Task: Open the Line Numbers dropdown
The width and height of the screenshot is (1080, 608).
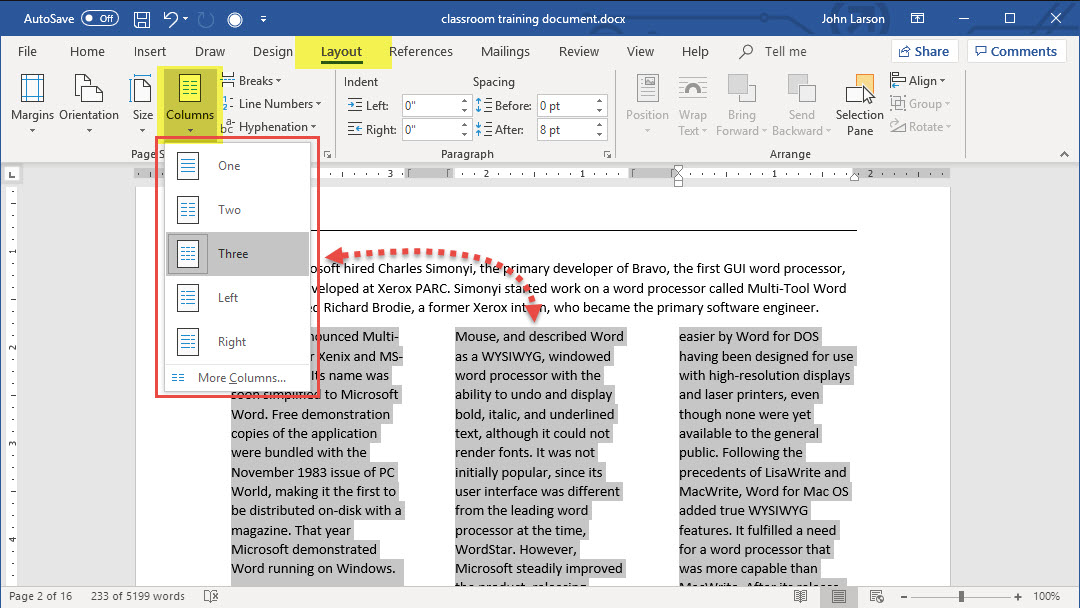Action: point(275,104)
